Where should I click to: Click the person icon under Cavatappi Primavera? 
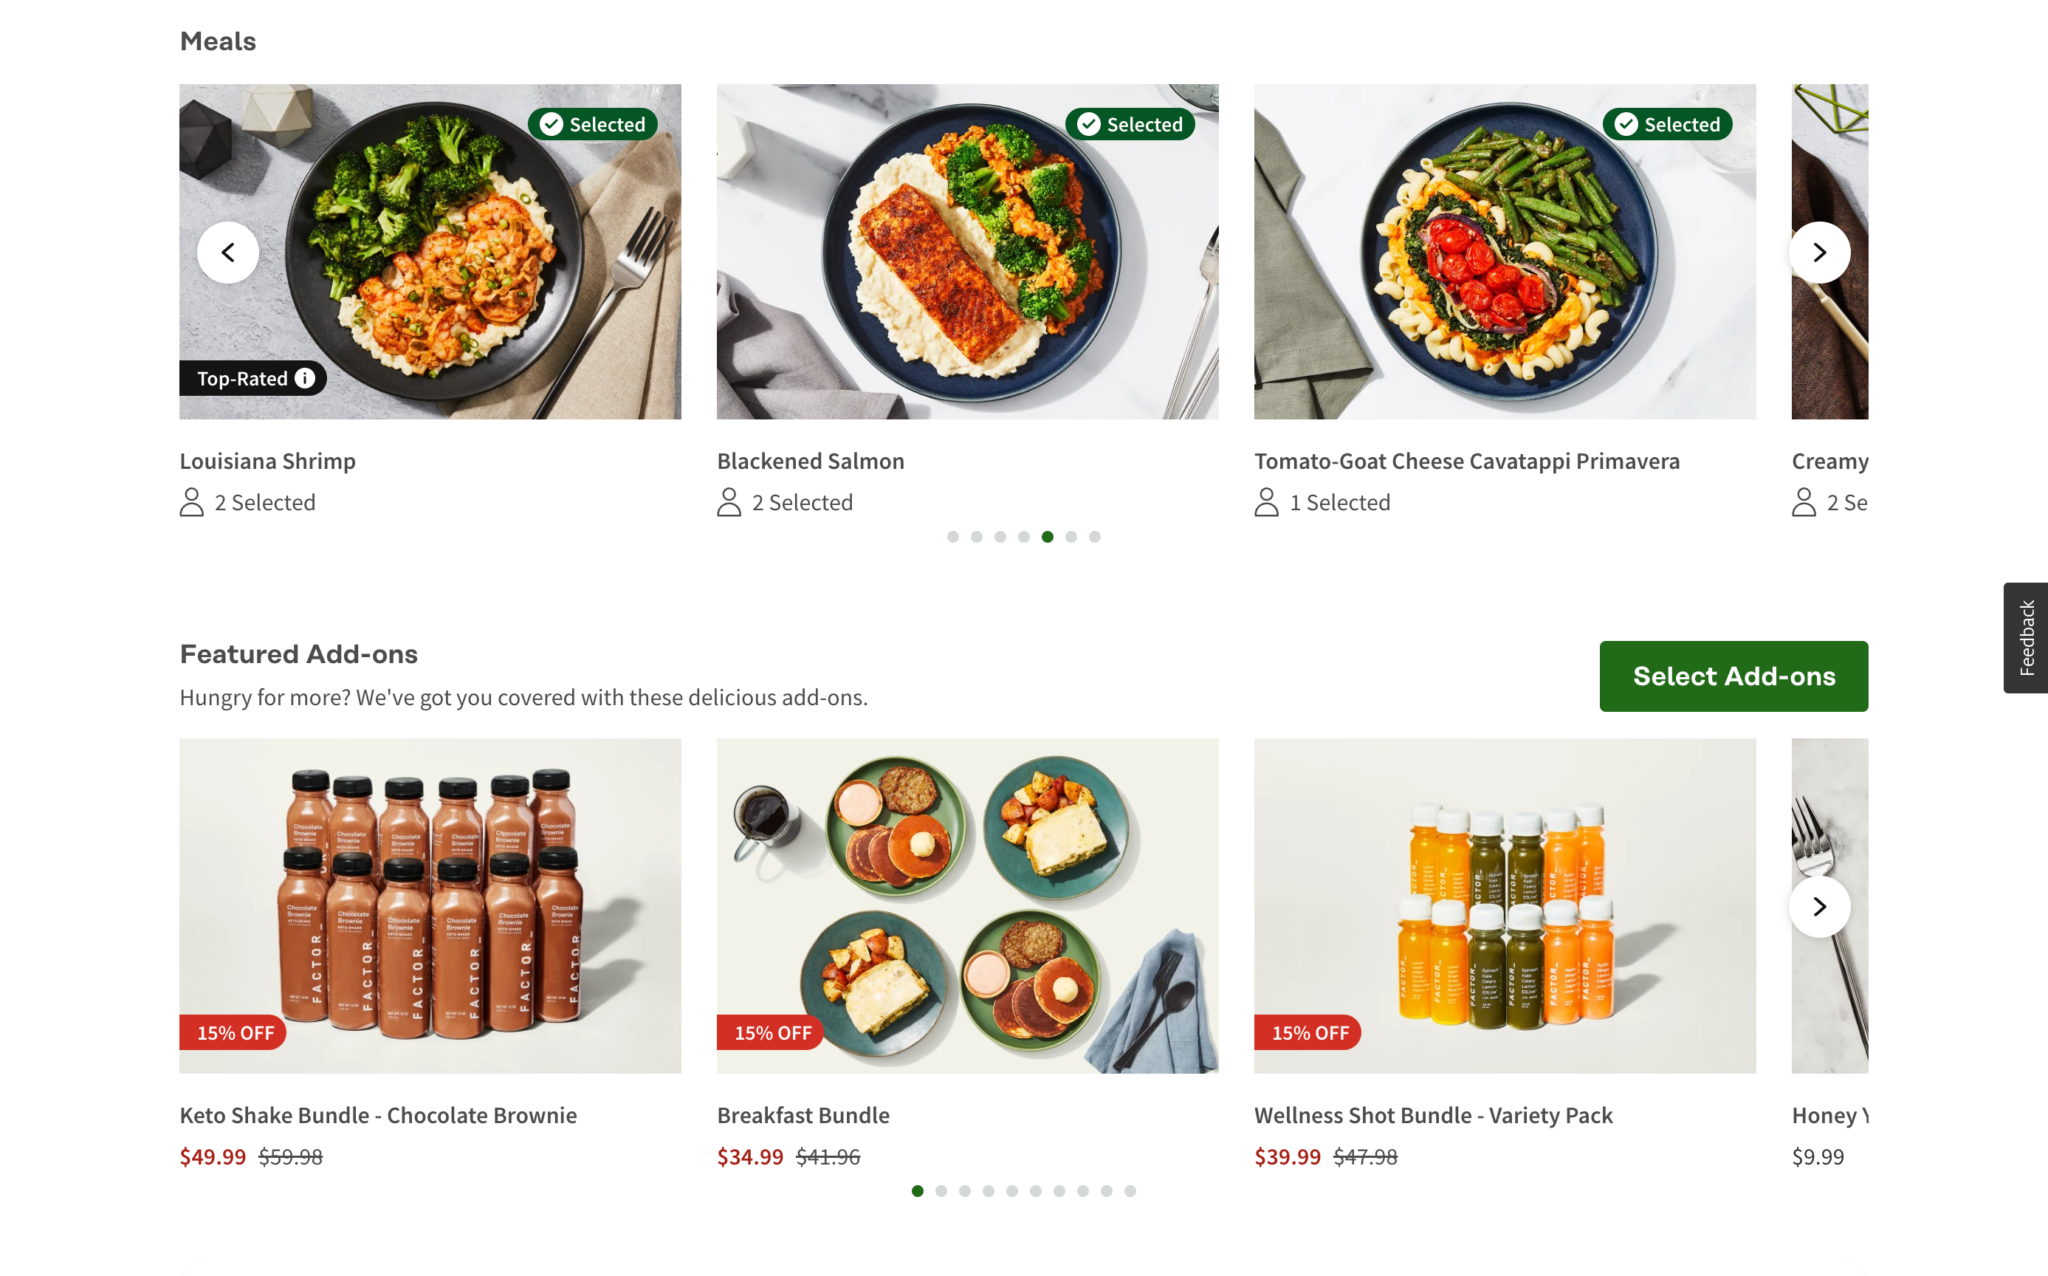click(1266, 502)
